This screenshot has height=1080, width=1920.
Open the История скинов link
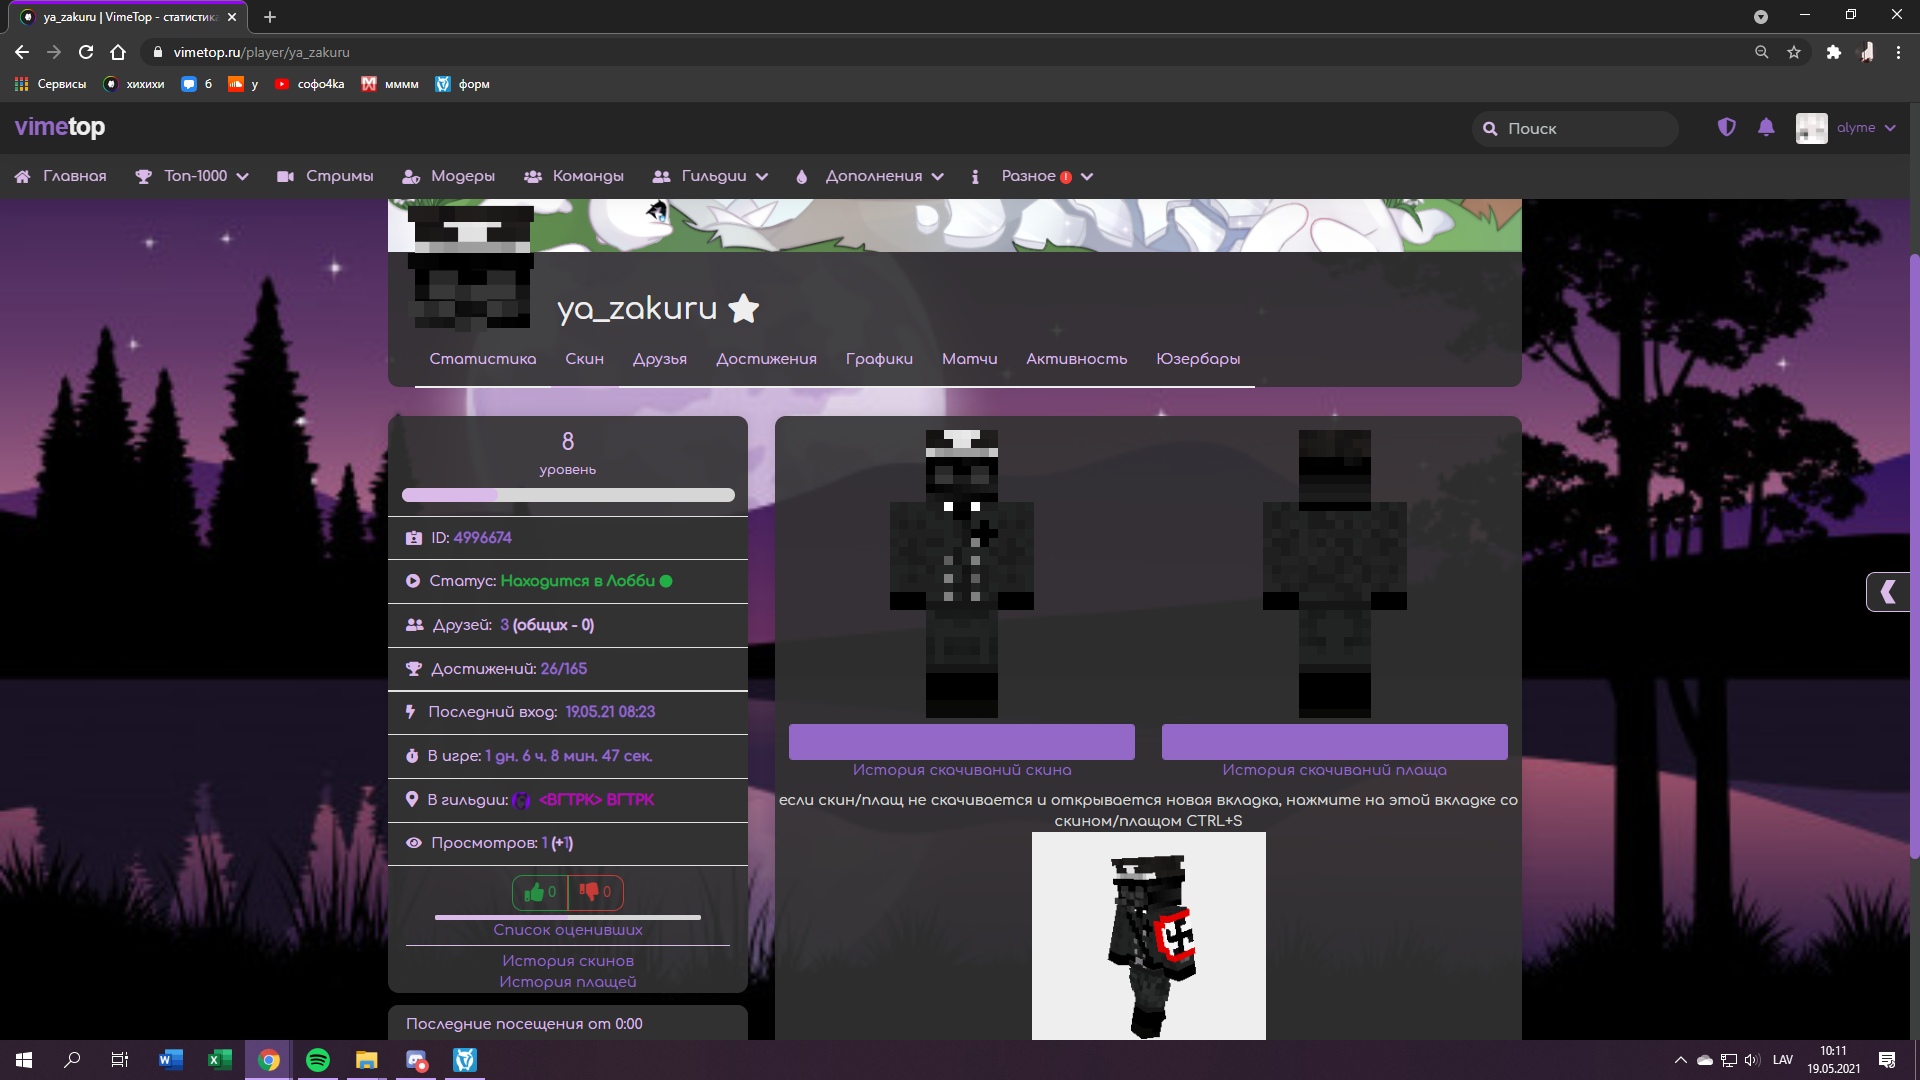pyautogui.click(x=567, y=961)
